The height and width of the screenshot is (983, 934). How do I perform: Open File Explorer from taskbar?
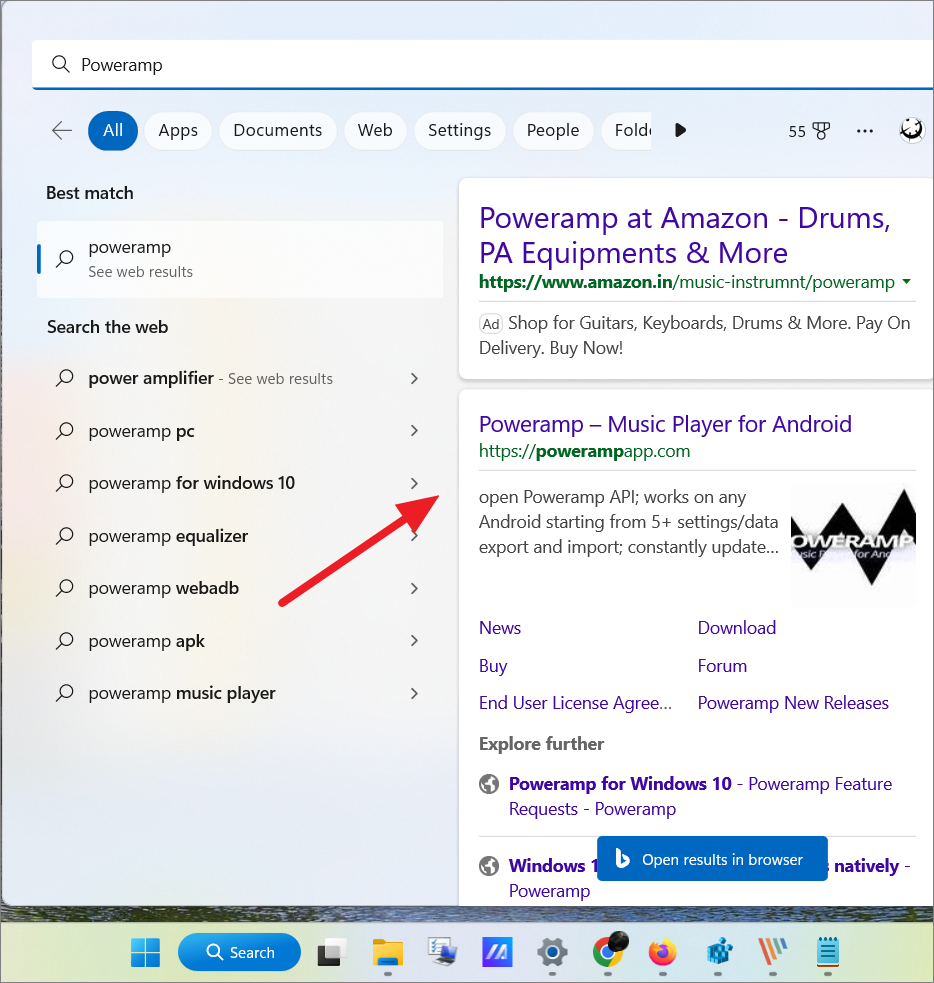tap(388, 953)
